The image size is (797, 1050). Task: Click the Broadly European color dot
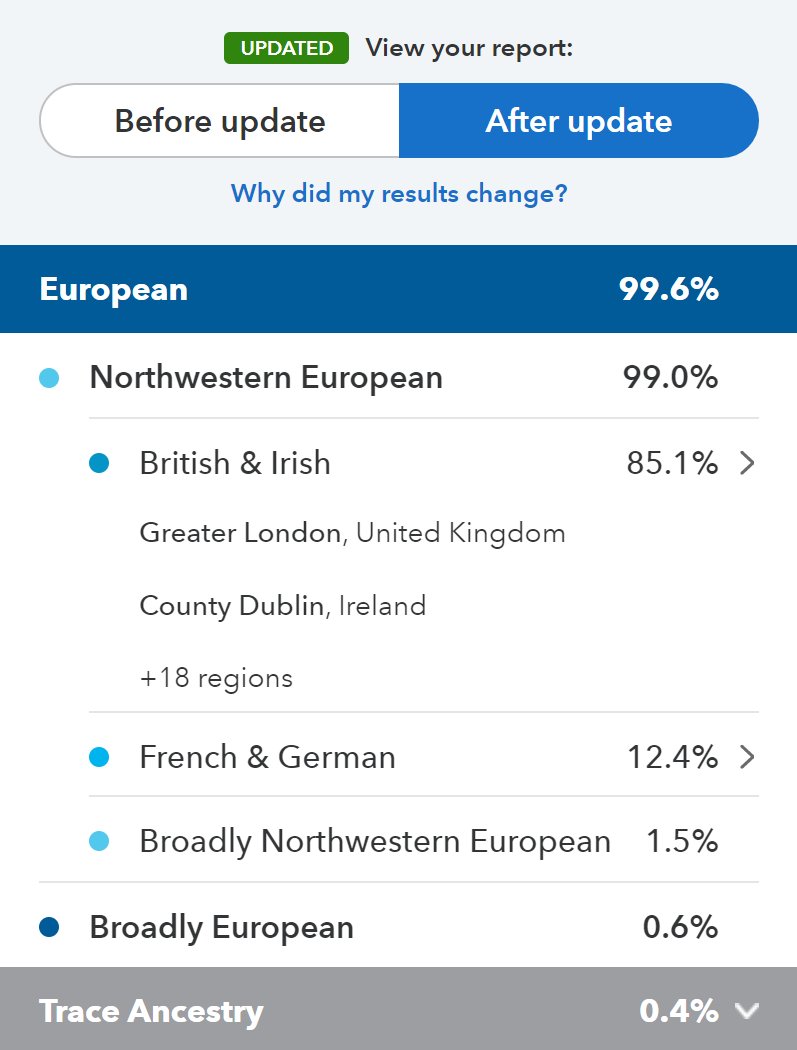[49, 927]
